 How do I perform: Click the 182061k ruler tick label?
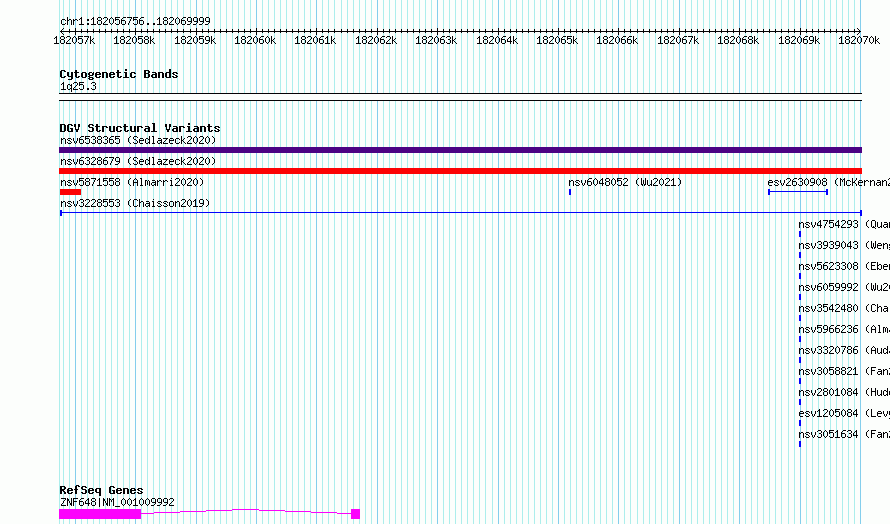[x=315, y=40]
